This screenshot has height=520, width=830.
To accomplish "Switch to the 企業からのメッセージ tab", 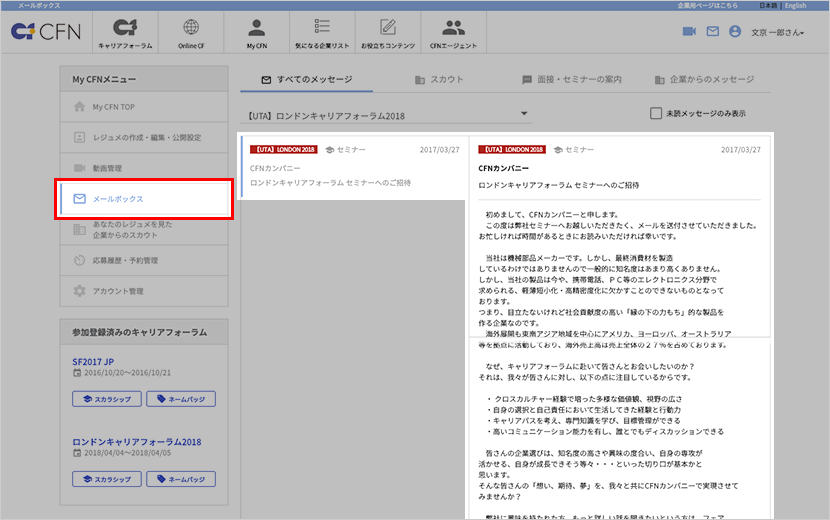I will (705, 79).
